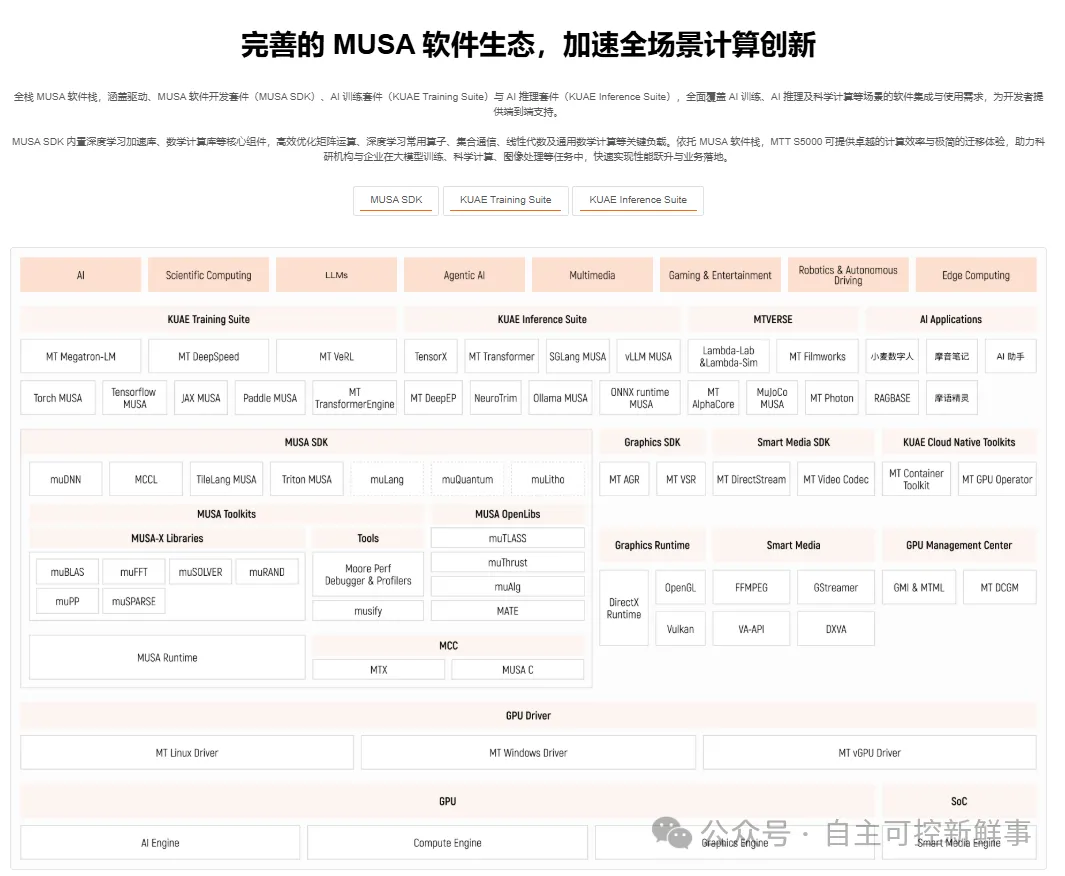Select the SGLang MUSA box
This screenshot has width=1065, height=876.
(577, 357)
